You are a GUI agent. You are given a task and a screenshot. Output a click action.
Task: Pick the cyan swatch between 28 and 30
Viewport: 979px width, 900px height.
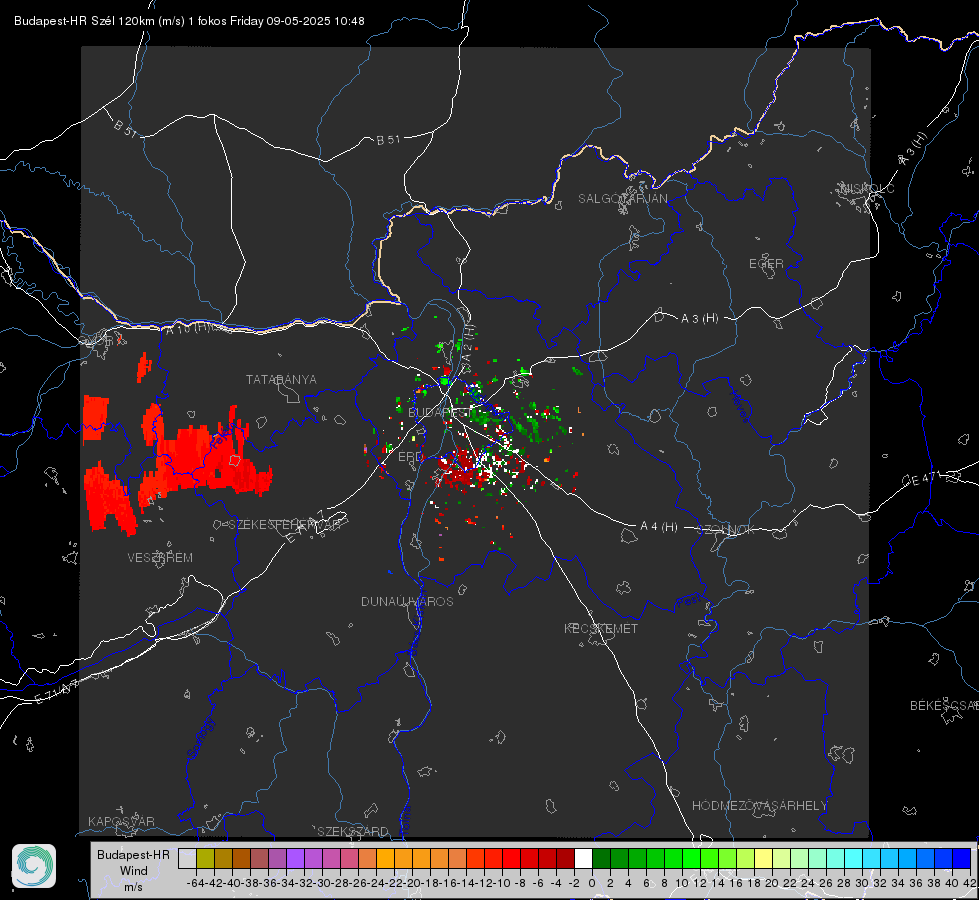854,858
